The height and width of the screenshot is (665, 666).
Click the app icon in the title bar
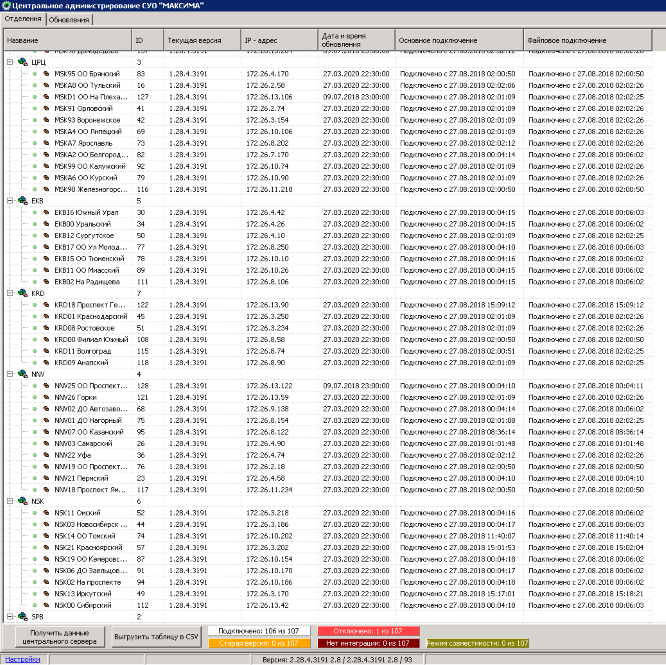[6, 6]
